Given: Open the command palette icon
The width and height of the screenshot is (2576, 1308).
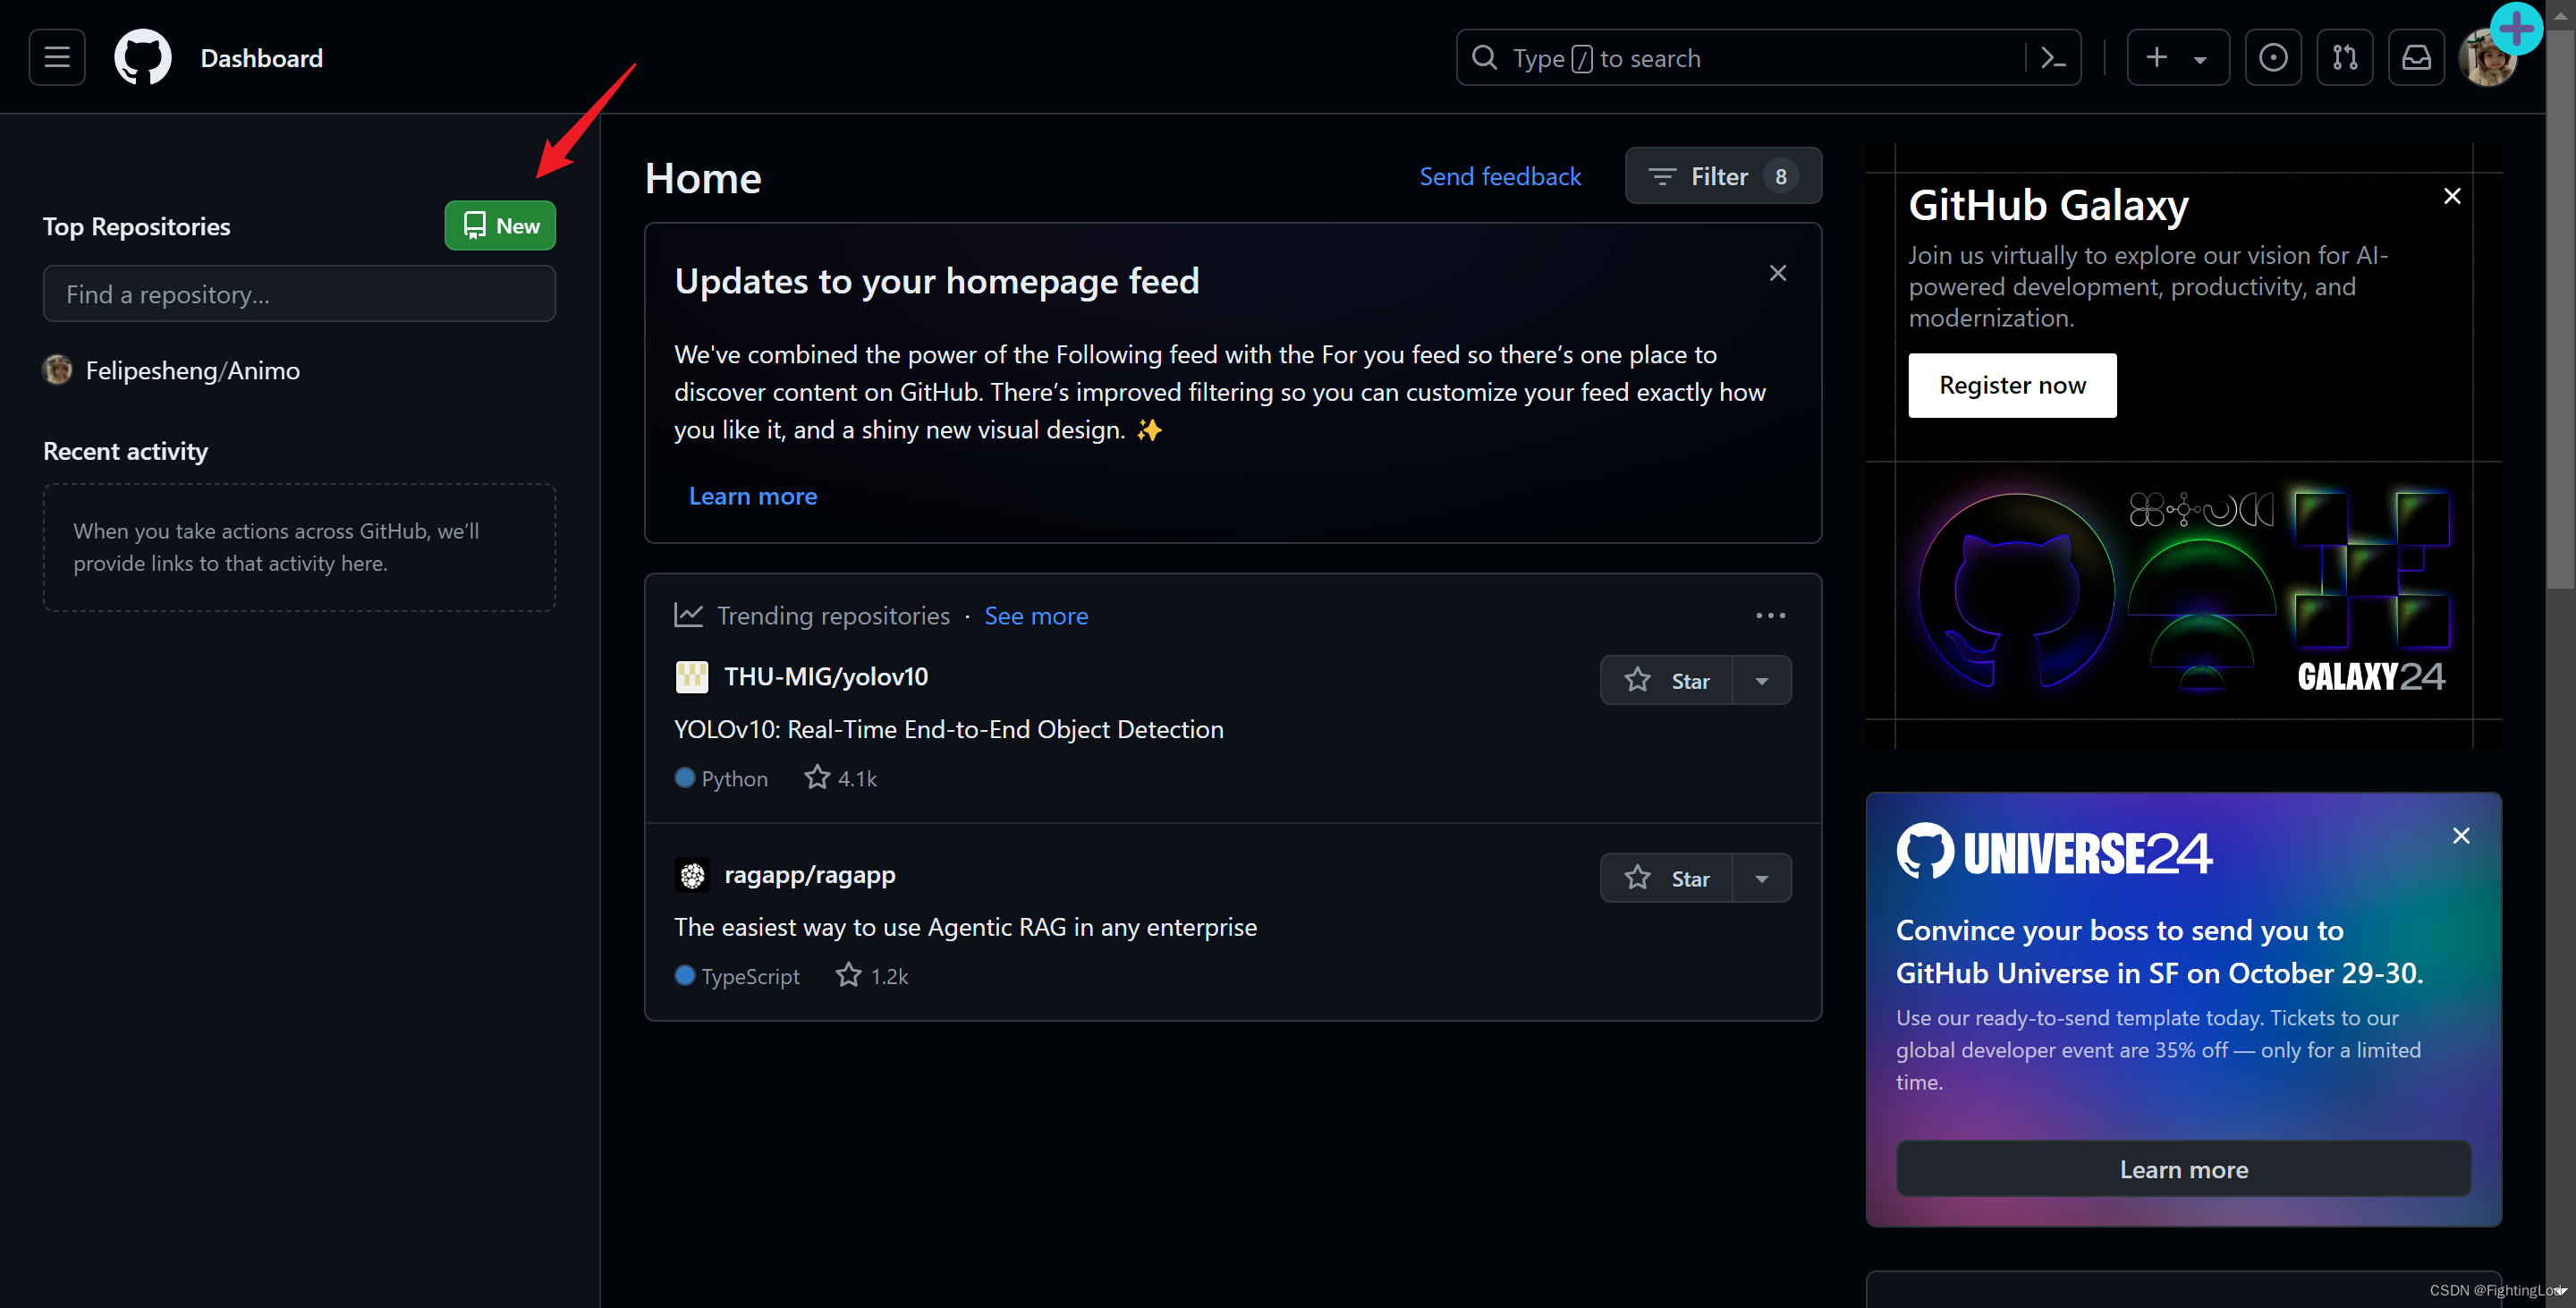Looking at the screenshot, I should [2055, 56].
